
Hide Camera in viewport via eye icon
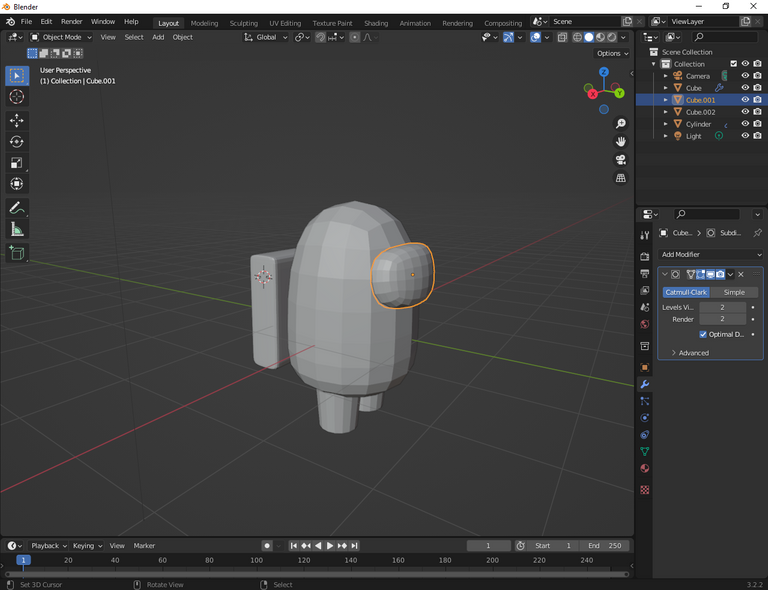(x=745, y=75)
